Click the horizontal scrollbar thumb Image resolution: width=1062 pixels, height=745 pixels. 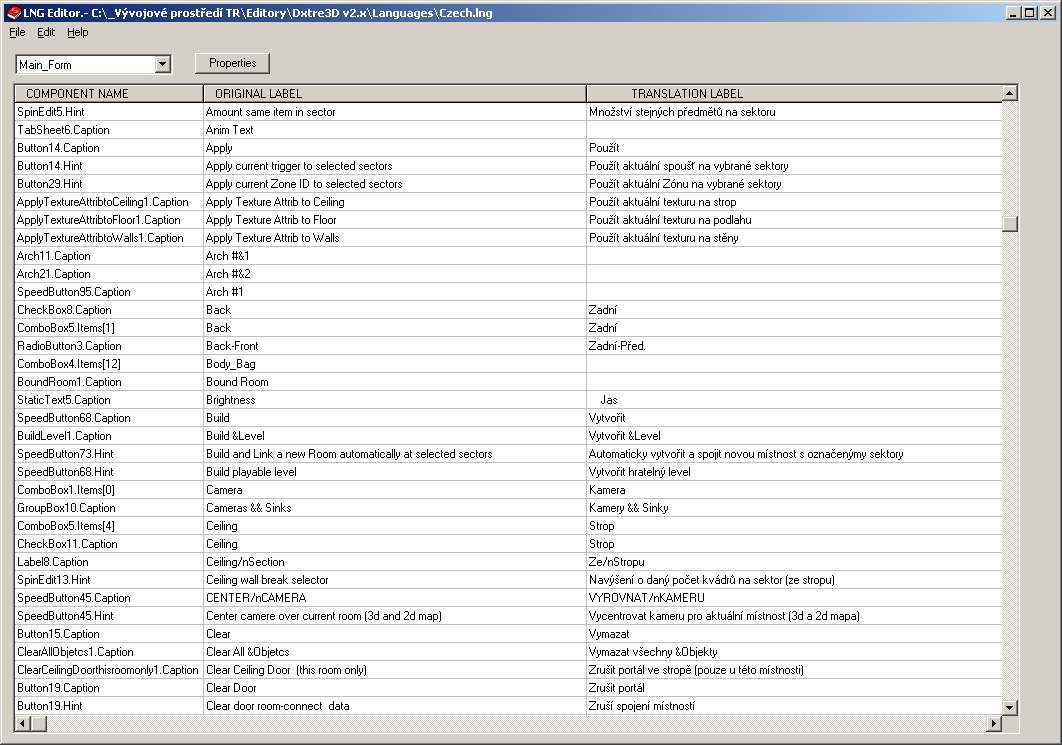[39, 723]
